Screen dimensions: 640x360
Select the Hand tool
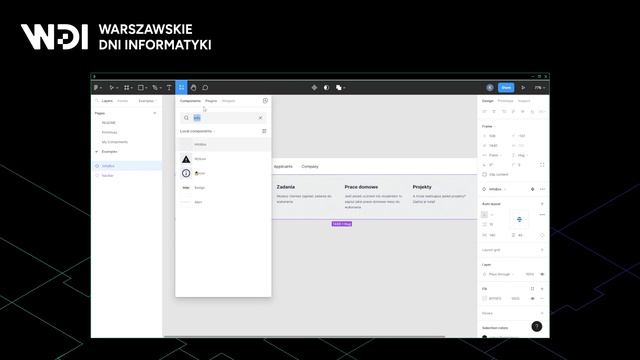[x=193, y=88]
